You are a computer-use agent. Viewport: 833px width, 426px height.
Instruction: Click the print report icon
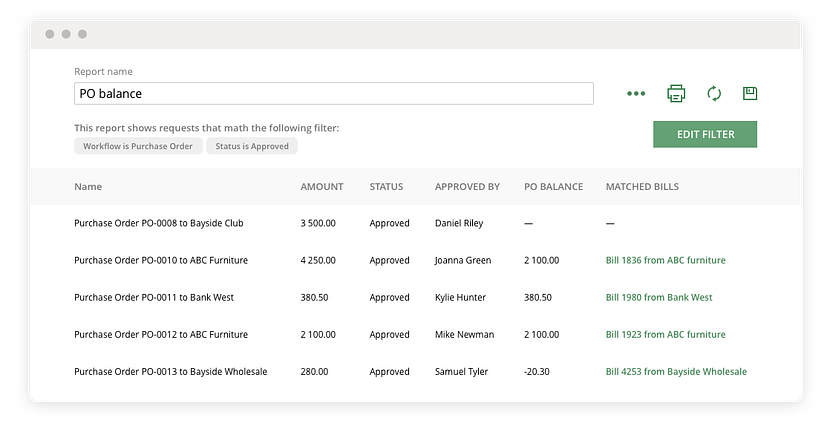pos(676,93)
